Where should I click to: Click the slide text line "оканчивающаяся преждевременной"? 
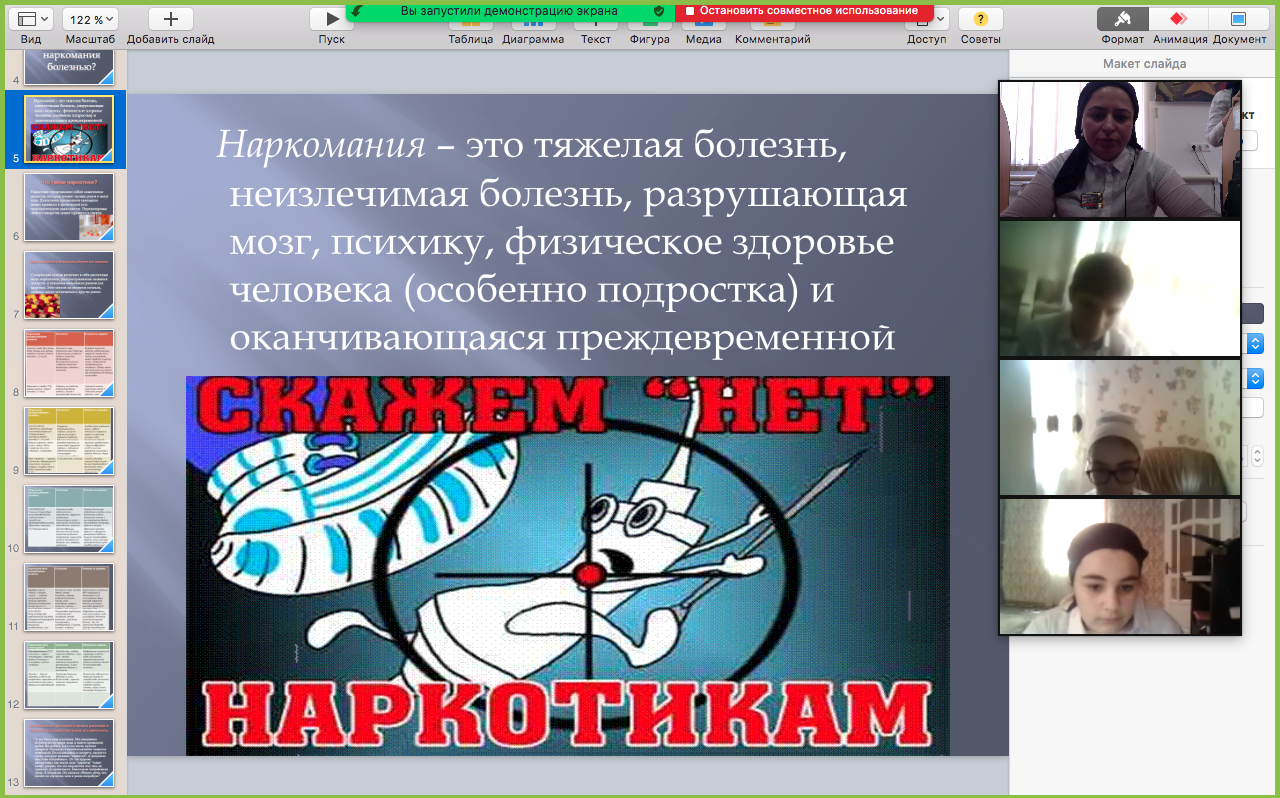pos(562,338)
